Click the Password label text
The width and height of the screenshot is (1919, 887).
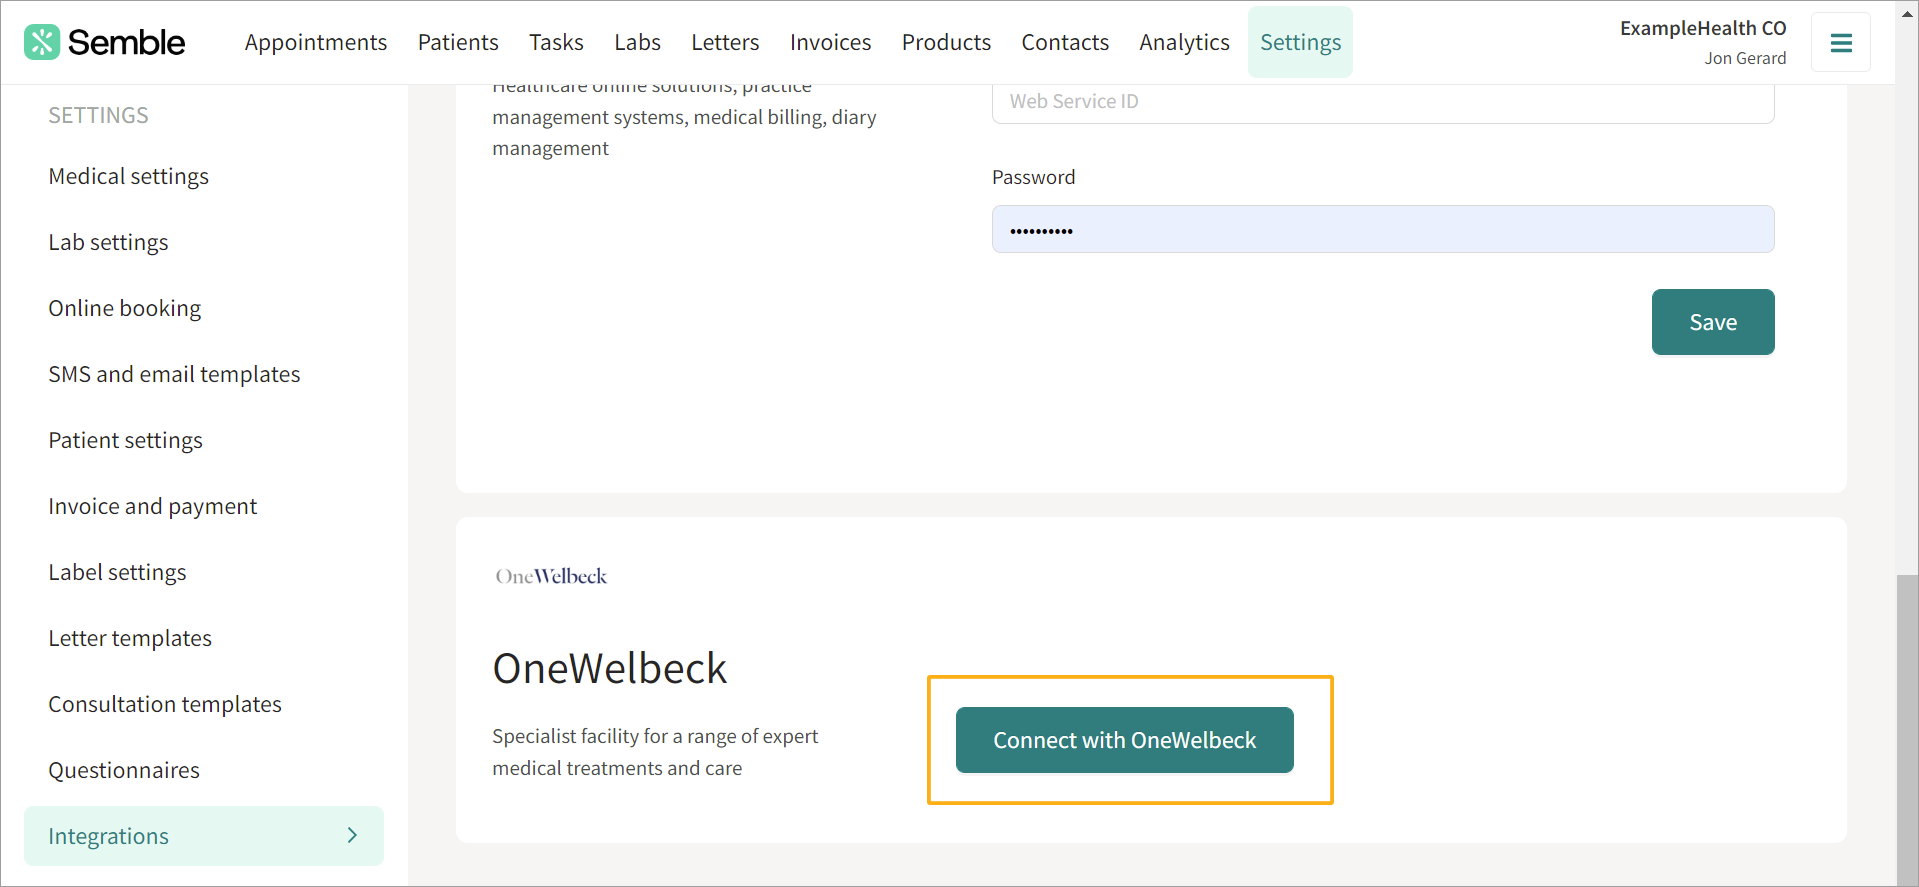click(x=1033, y=177)
